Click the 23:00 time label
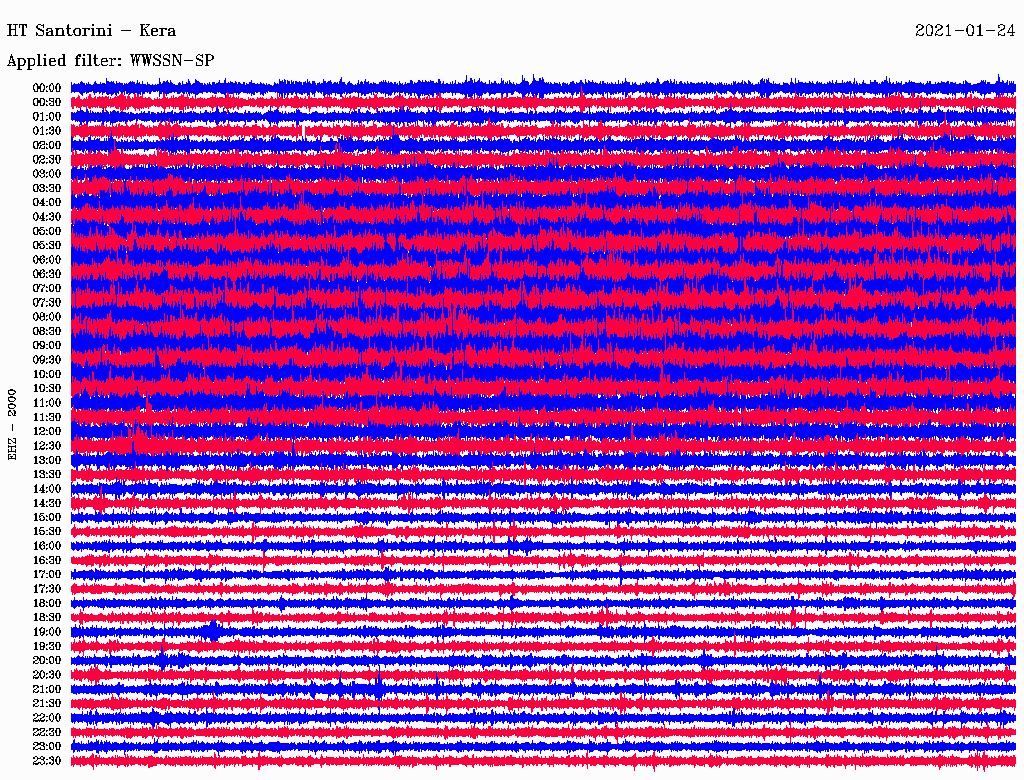 [x=47, y=747]
